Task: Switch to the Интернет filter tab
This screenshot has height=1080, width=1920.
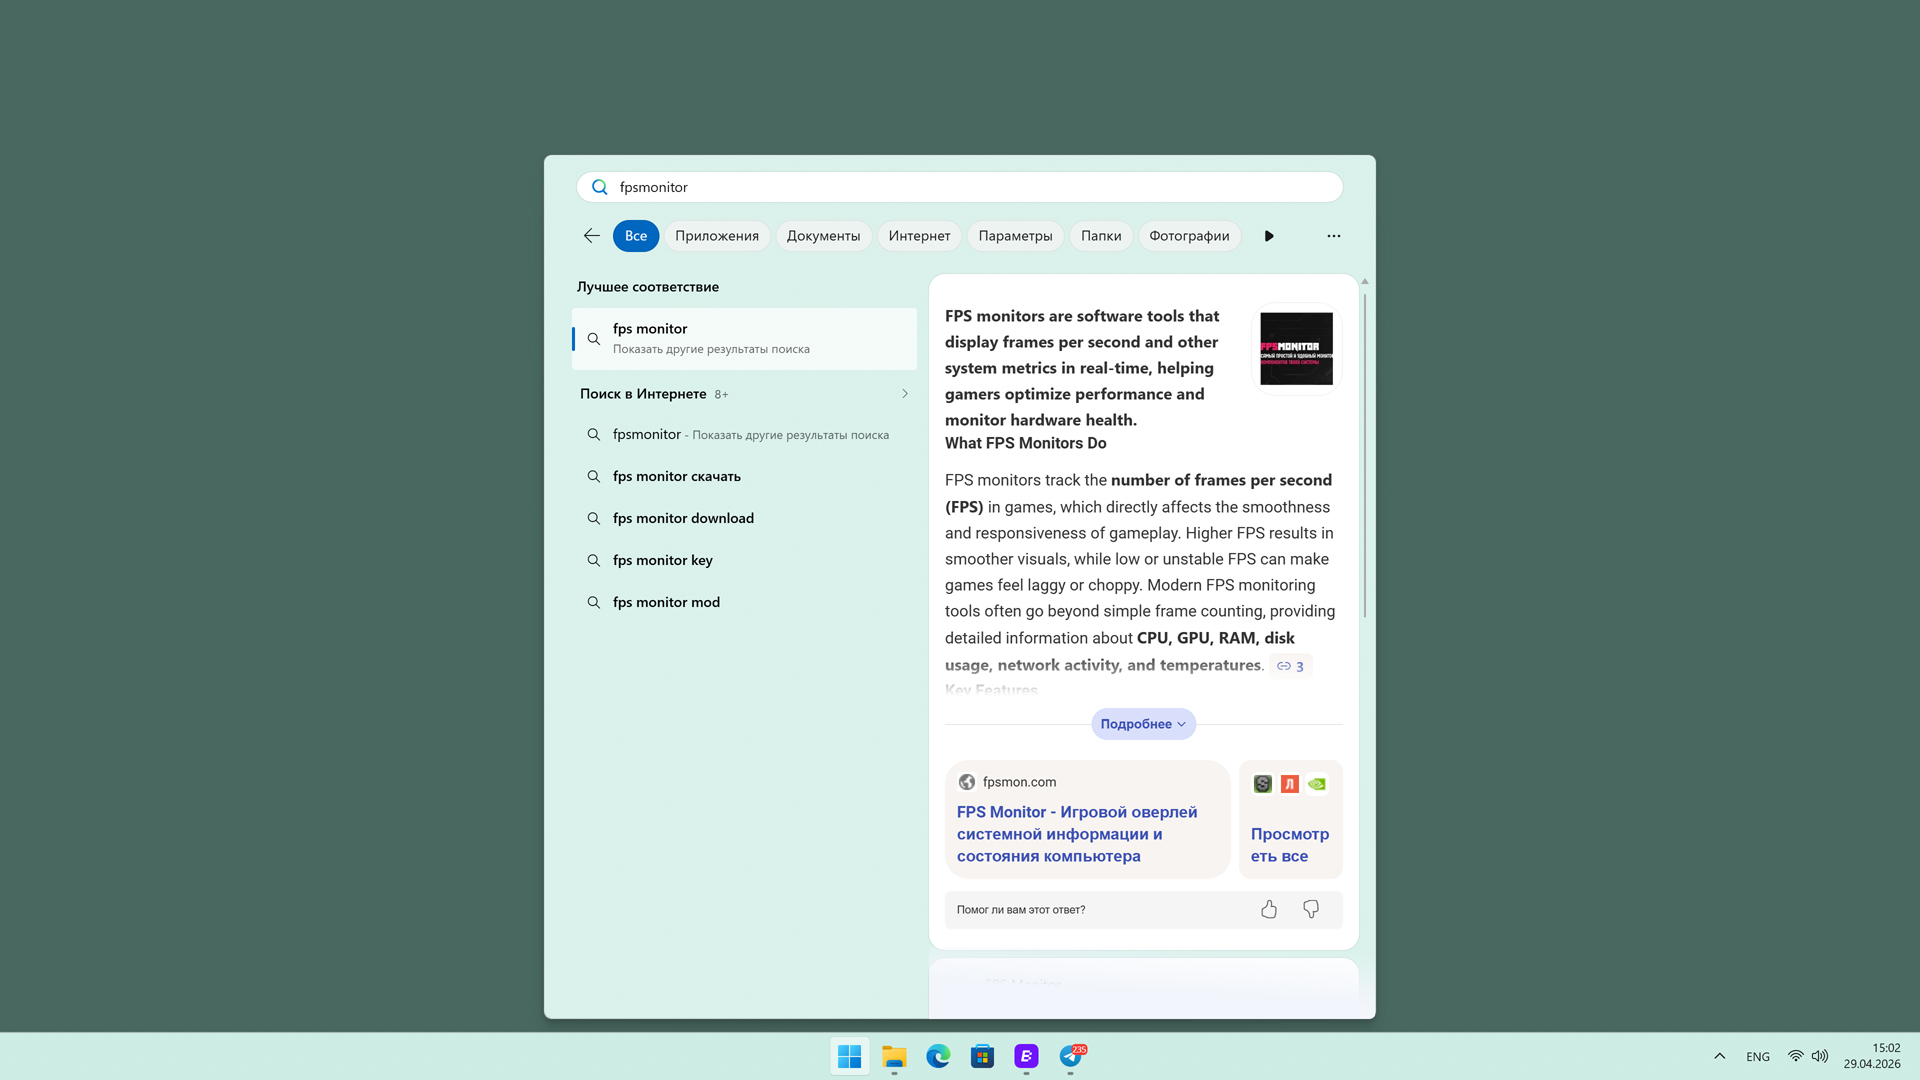Action: pyautogui.click(x=919, y=236)
